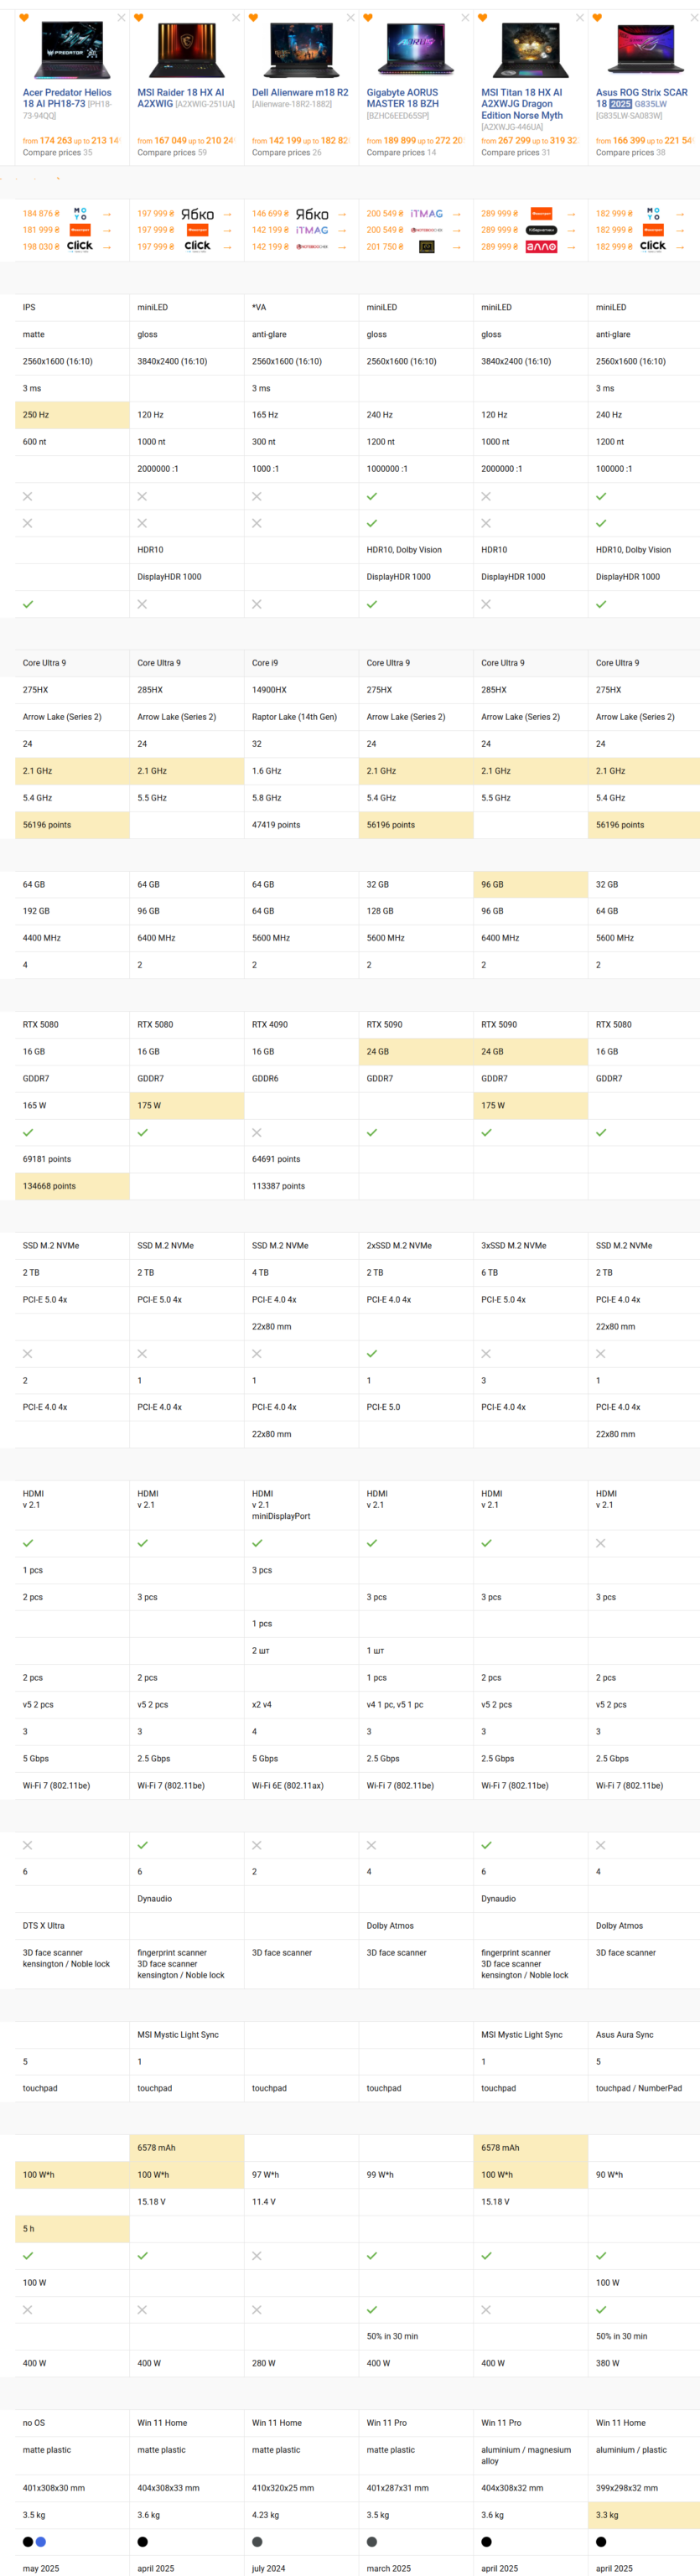Select the gray color dot above july 2024

[257, 2541]
